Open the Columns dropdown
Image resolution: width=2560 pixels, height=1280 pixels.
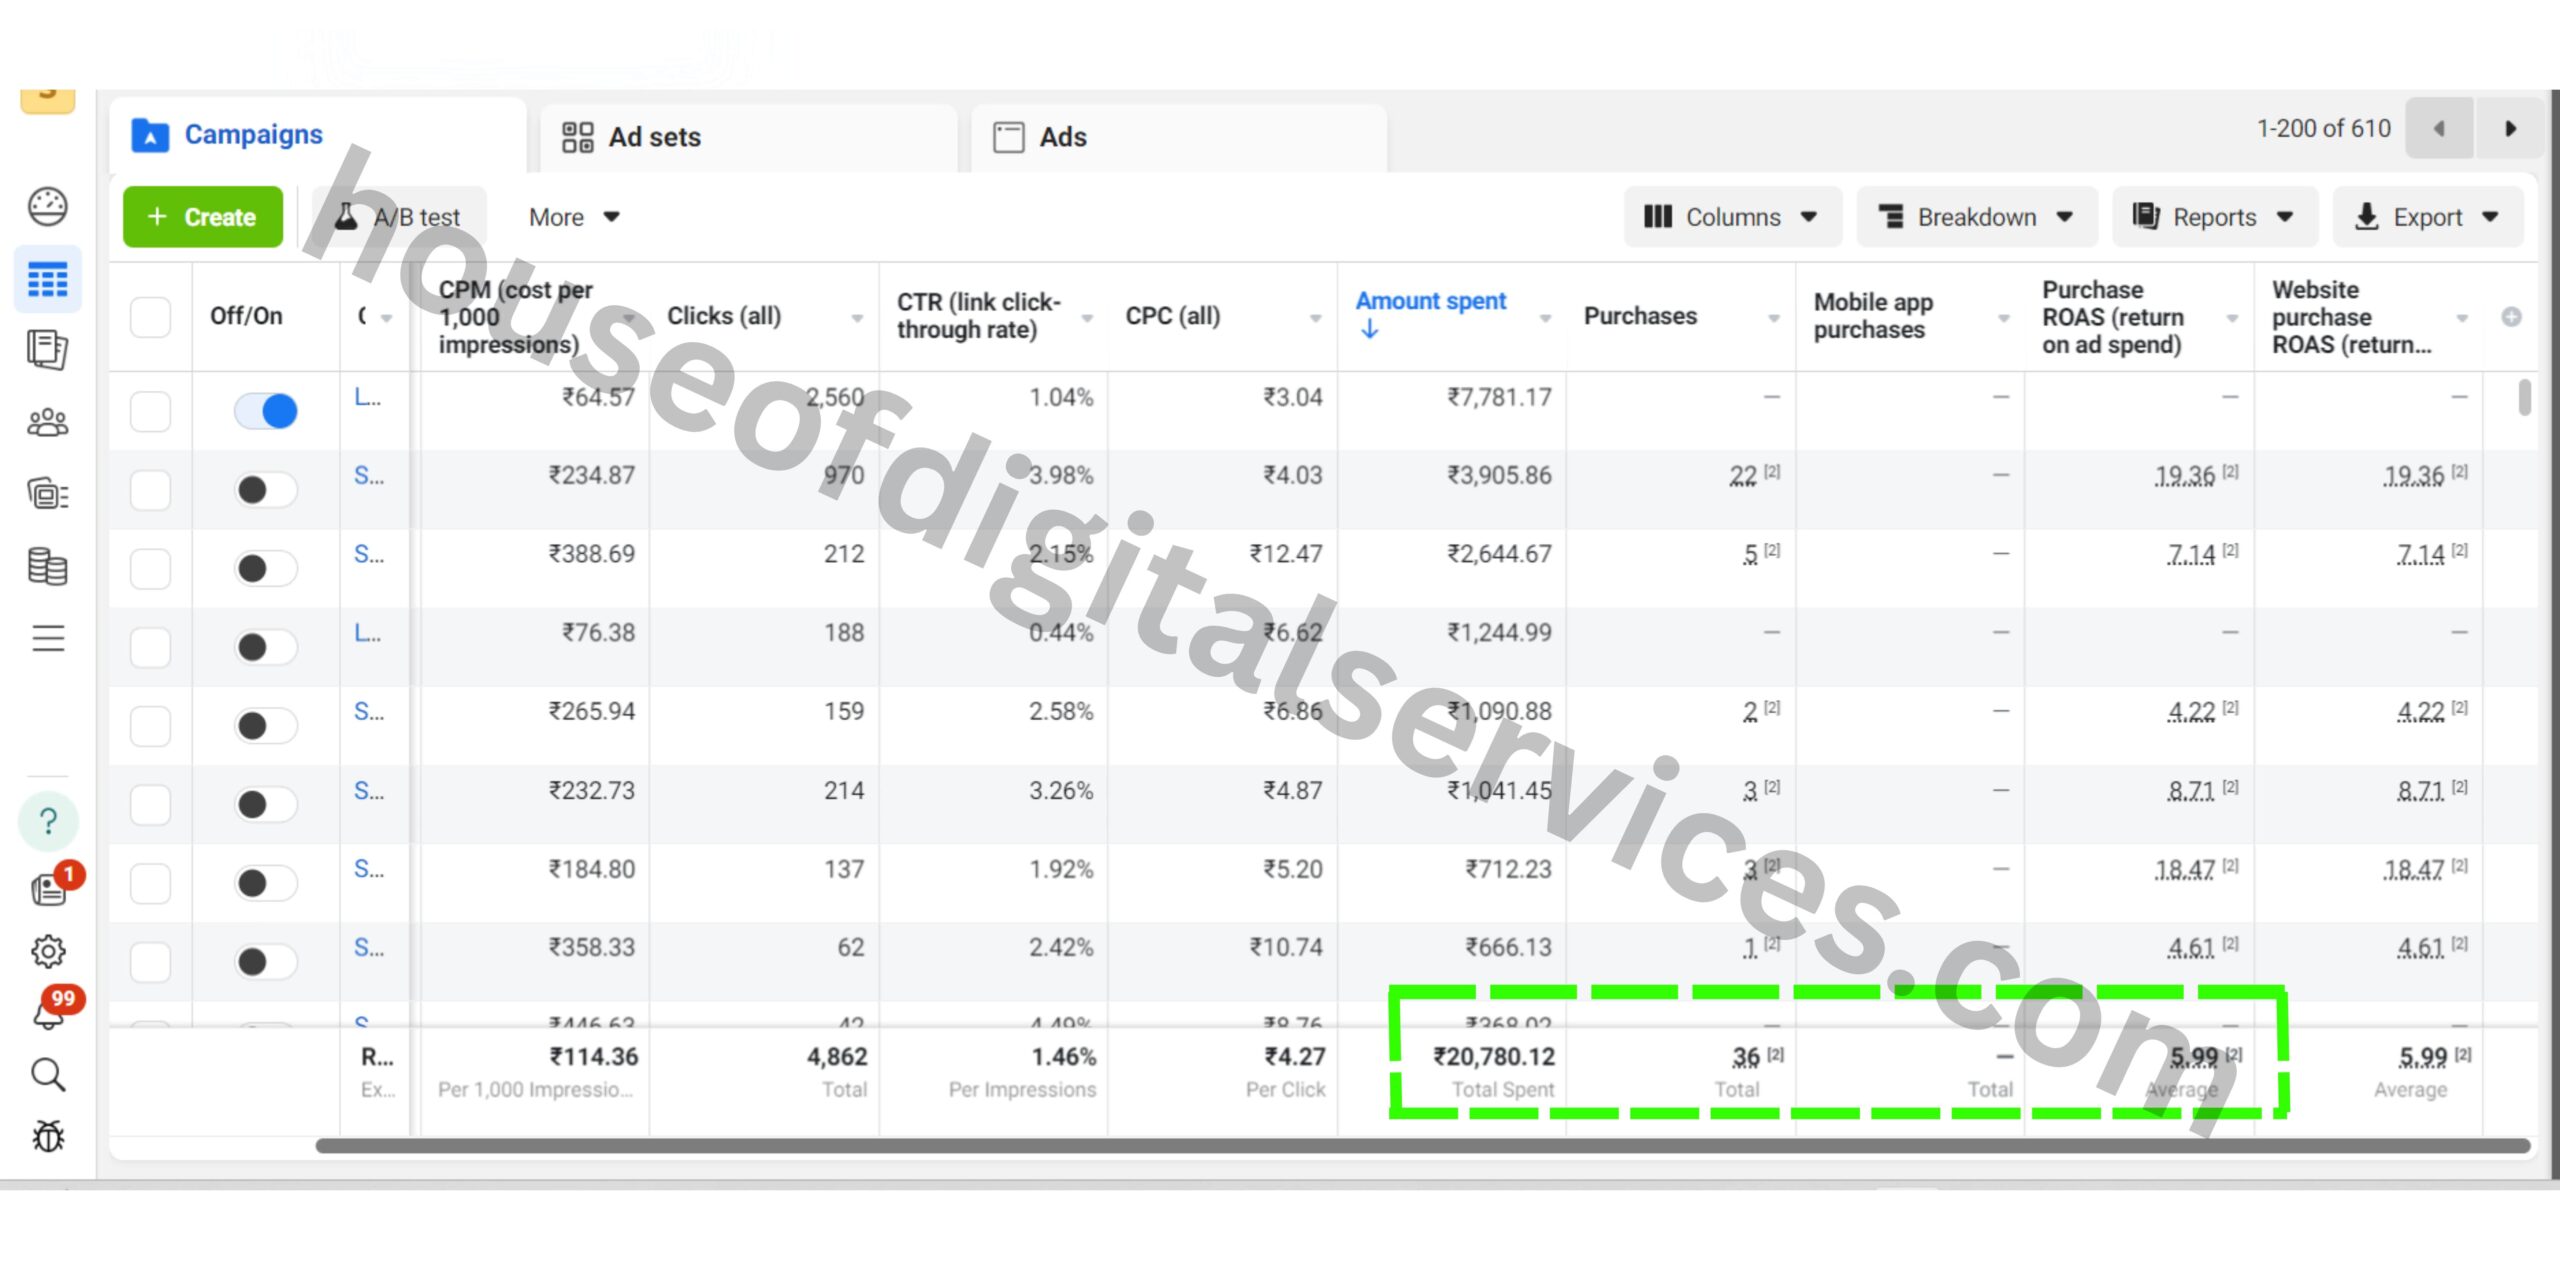point(1731,217)
